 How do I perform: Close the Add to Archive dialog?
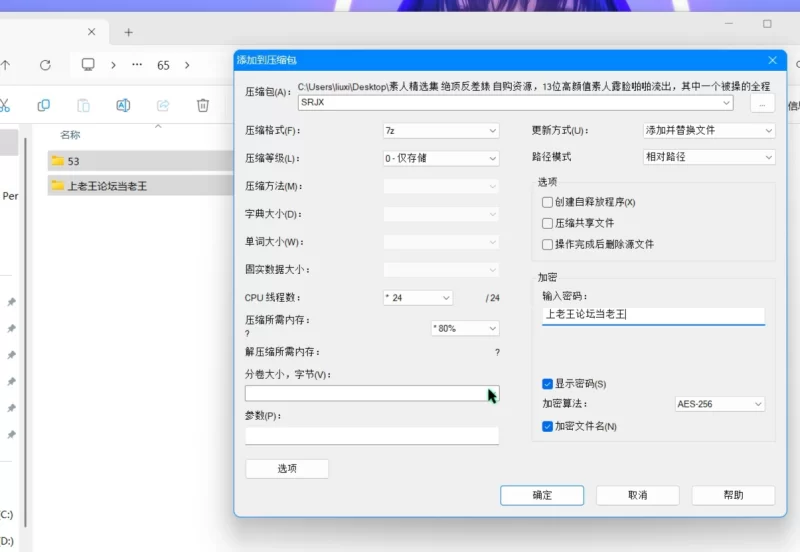click(772, 60)
